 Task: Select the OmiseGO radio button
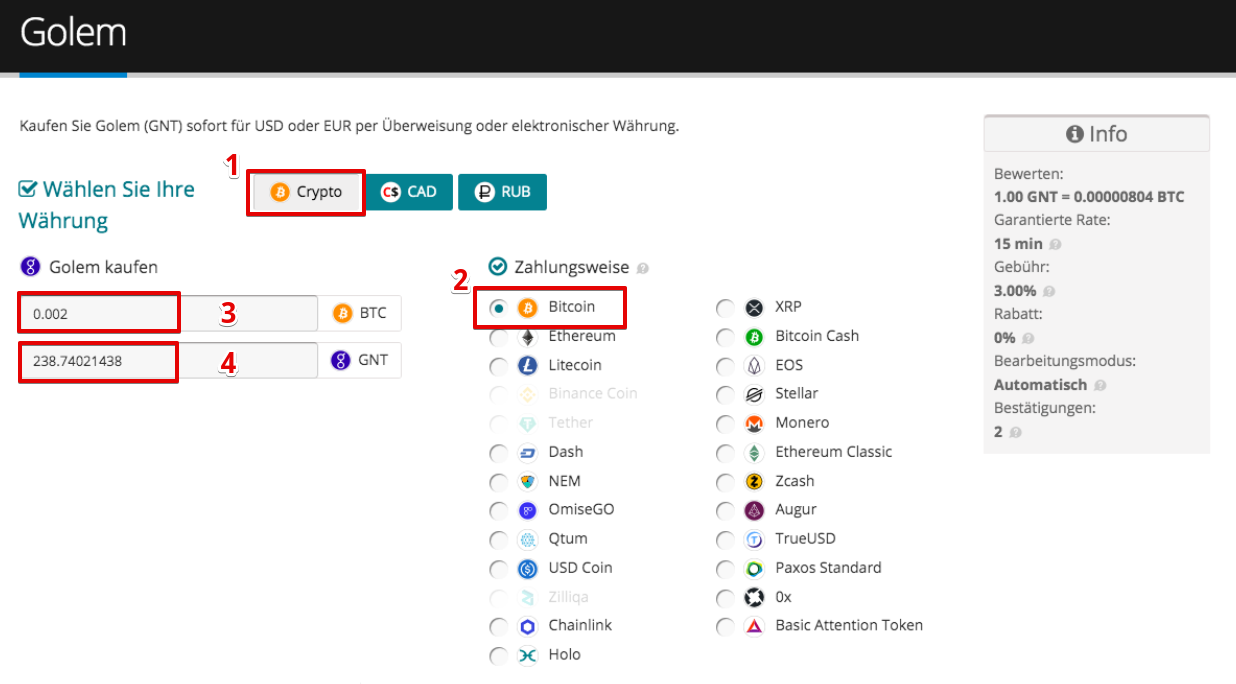(498, 511)
